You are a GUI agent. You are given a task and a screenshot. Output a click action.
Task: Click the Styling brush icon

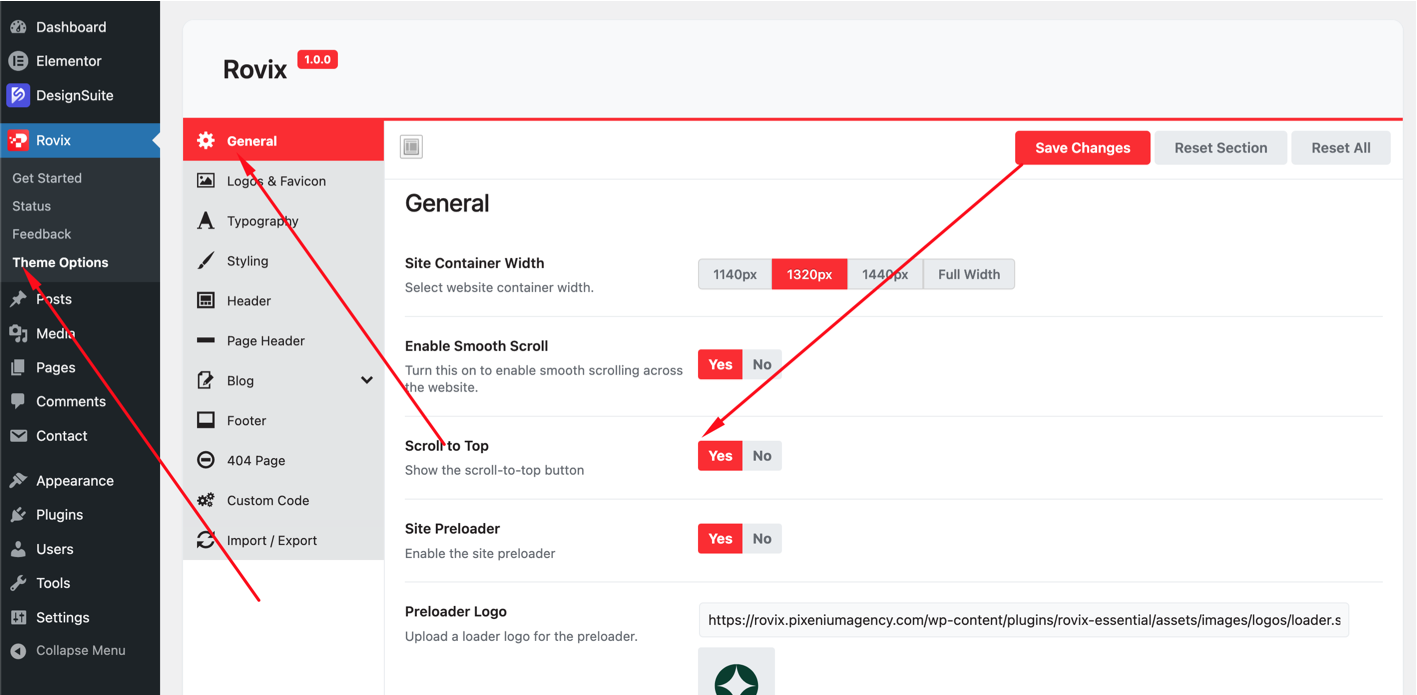[x=206, y=261]
